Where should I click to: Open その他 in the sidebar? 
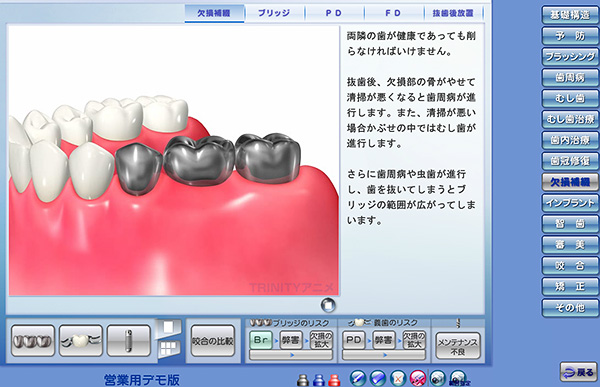(570, 307)
